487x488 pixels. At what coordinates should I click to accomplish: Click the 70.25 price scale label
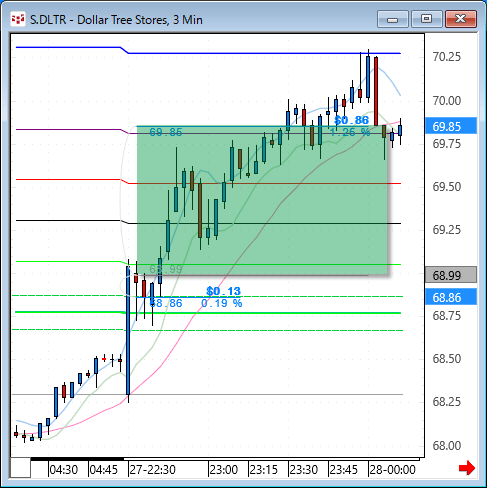point(446,57)
